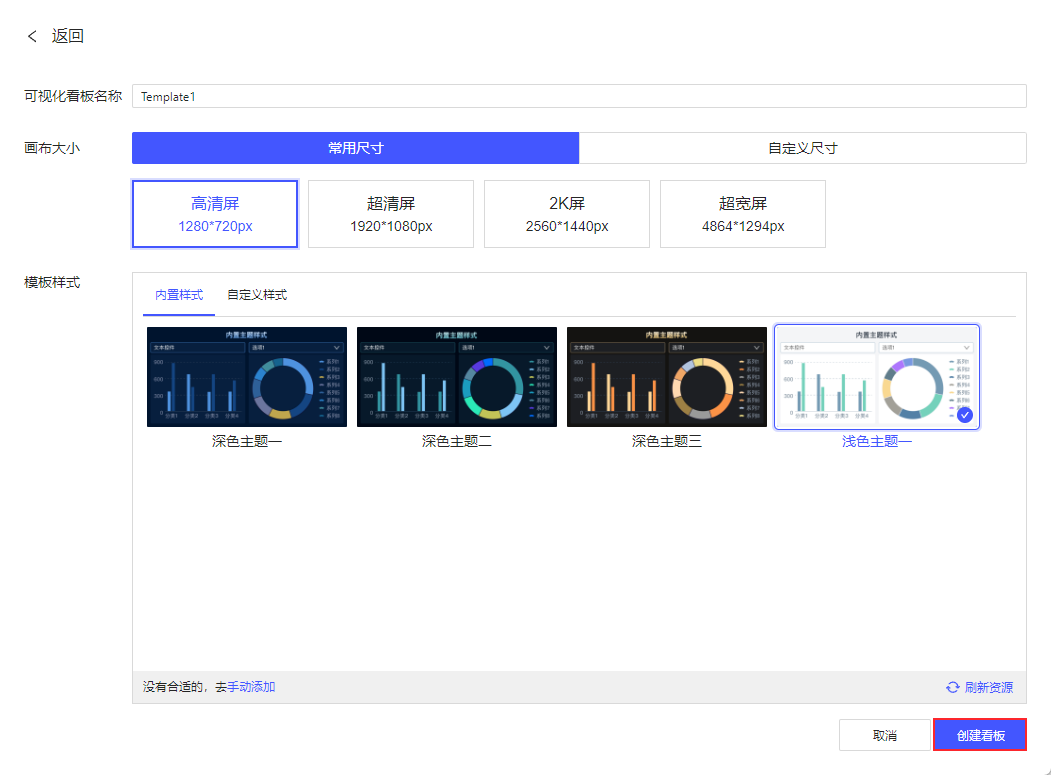Open the 自定义样式 style tab
The height and width of the screenshot is (775, 1051).
pyautogui.click(x=258, y=295)
